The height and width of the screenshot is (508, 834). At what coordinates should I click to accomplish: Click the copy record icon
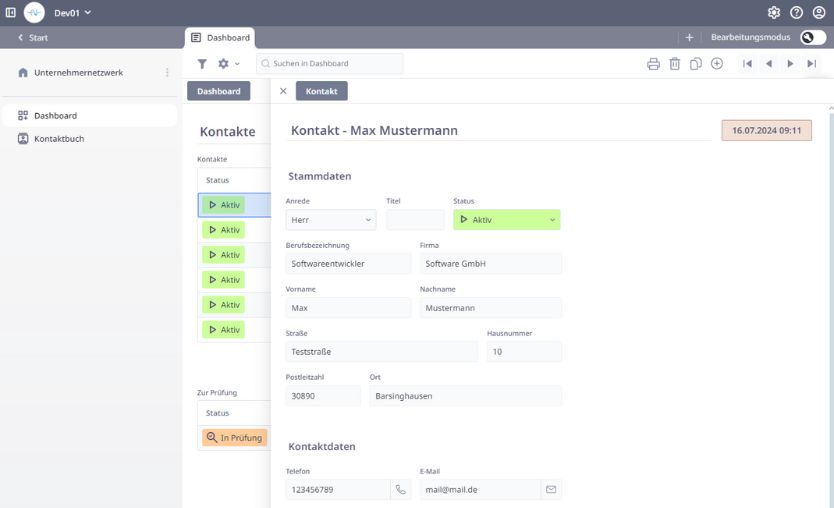(x=696, y=64)
